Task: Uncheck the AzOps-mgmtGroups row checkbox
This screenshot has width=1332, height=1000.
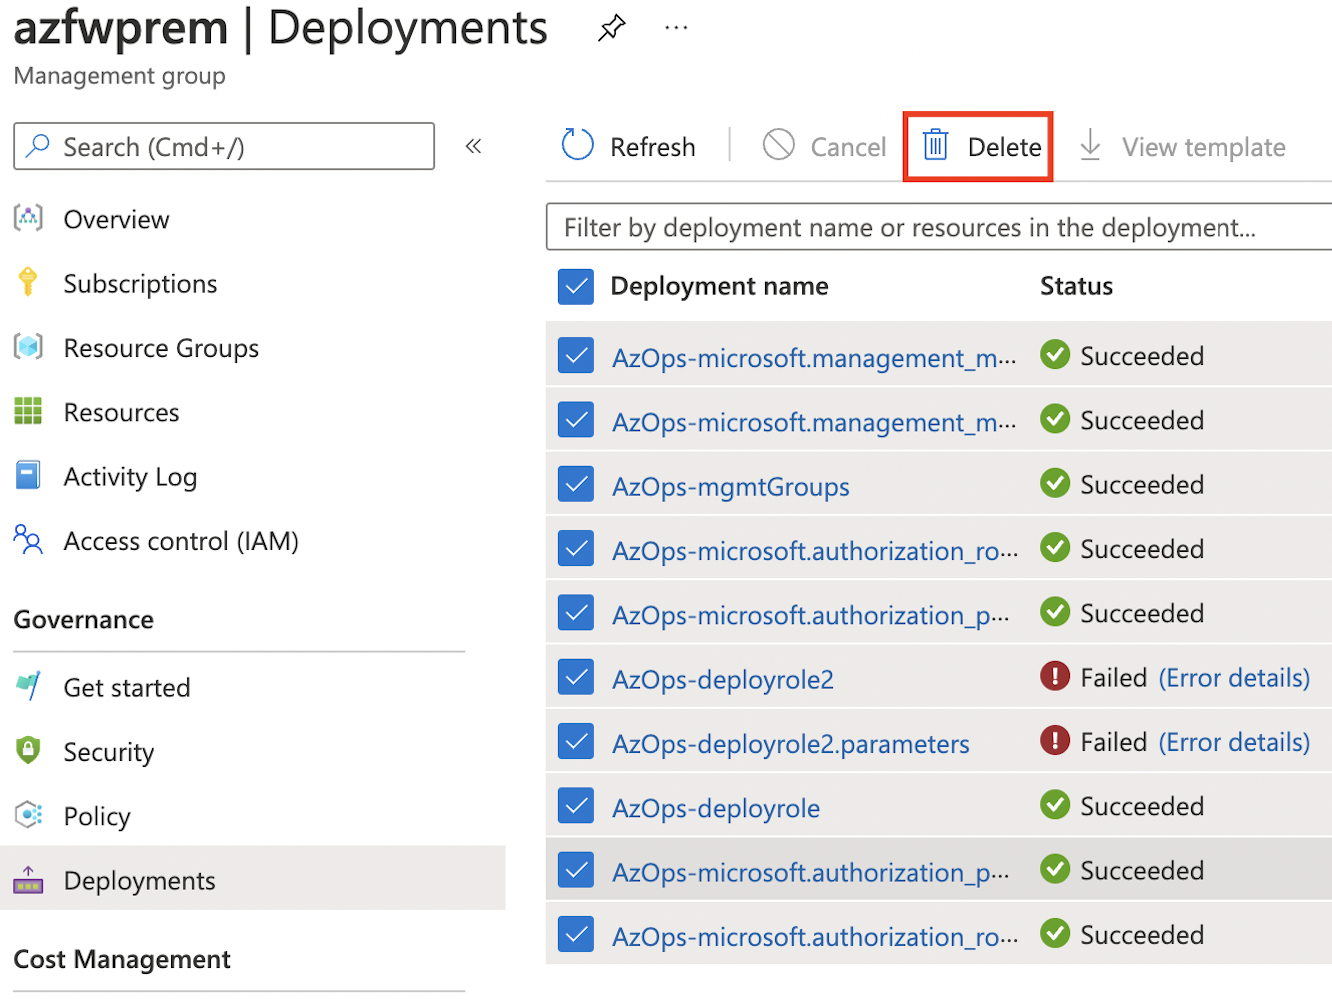Action: 575,483
